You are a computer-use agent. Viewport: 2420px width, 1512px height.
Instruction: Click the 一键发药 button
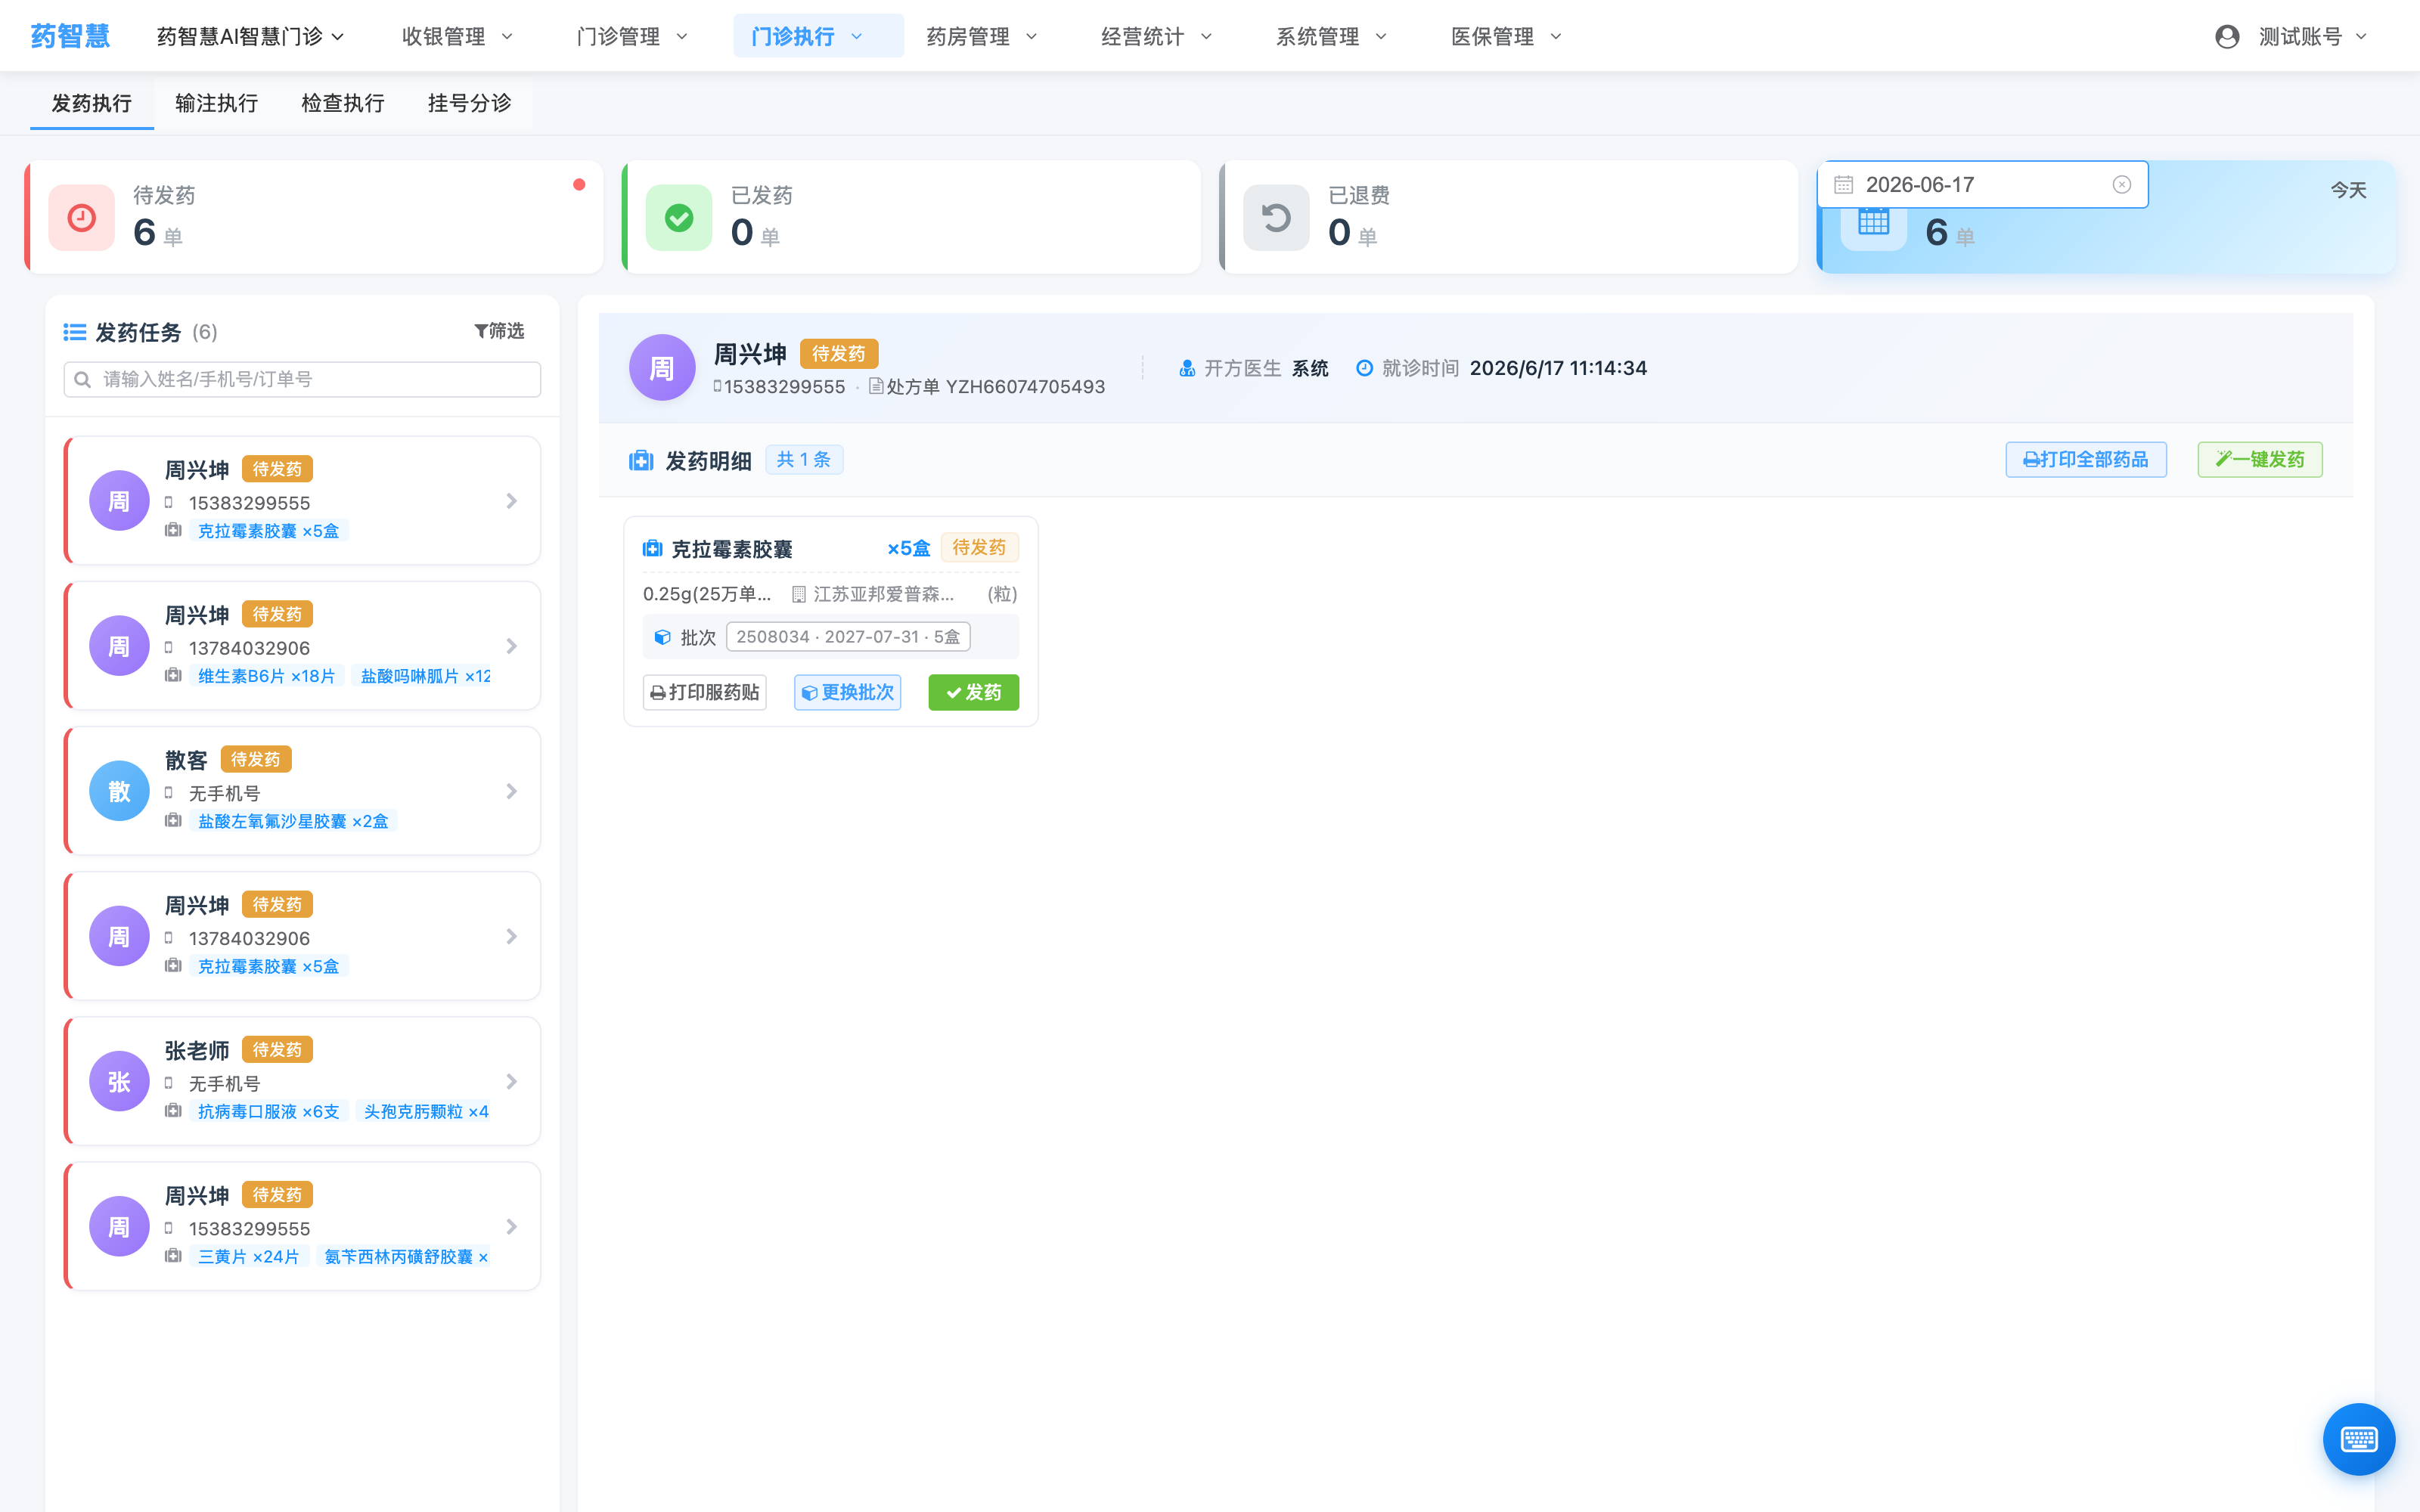tap(2260, 460)
